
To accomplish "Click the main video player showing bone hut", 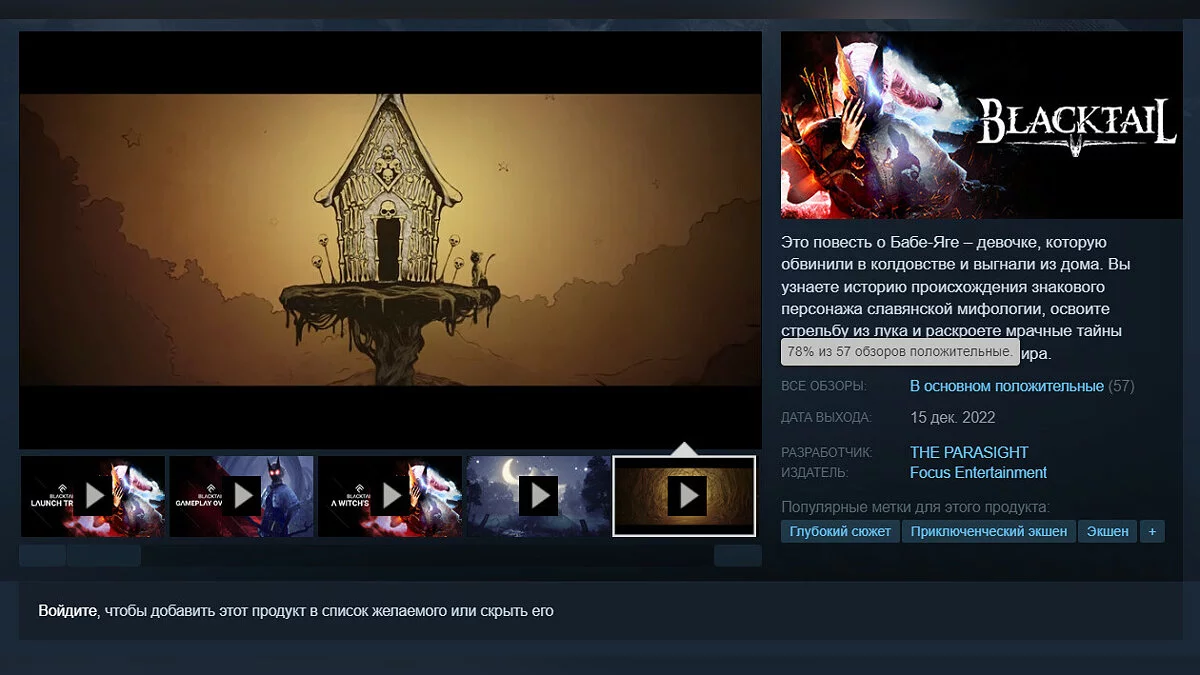I will click(390, 240).
